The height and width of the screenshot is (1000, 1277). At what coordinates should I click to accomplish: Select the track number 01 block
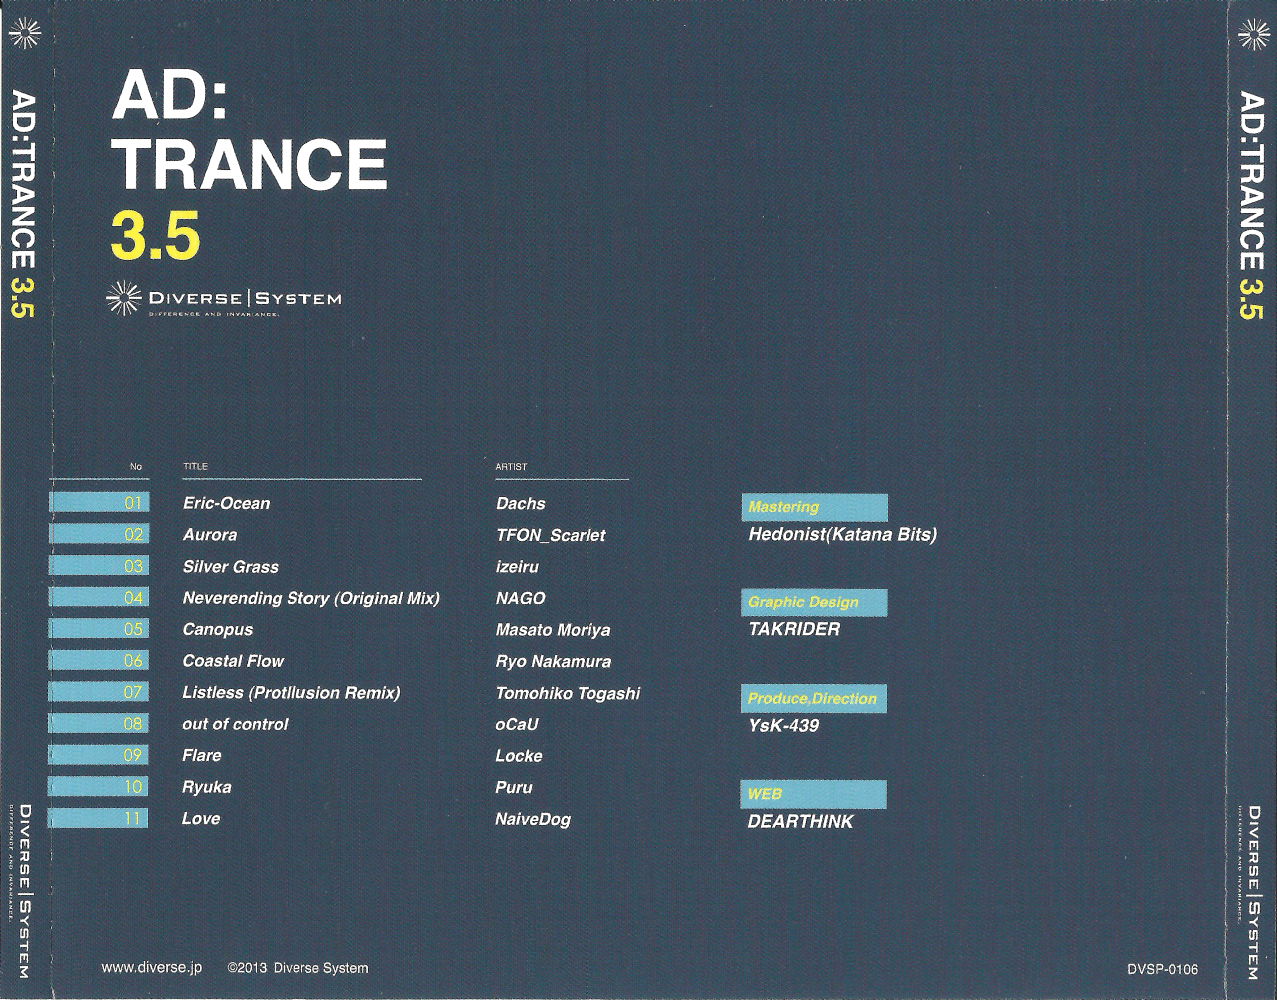pyautogui.click(x=99, y=503)
